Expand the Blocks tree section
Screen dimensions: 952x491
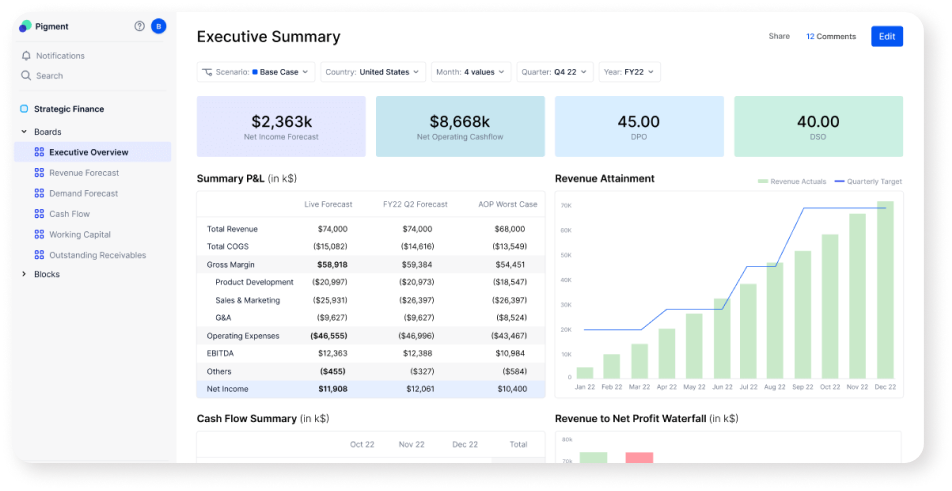pyautogui.click(x=24, y=274)
